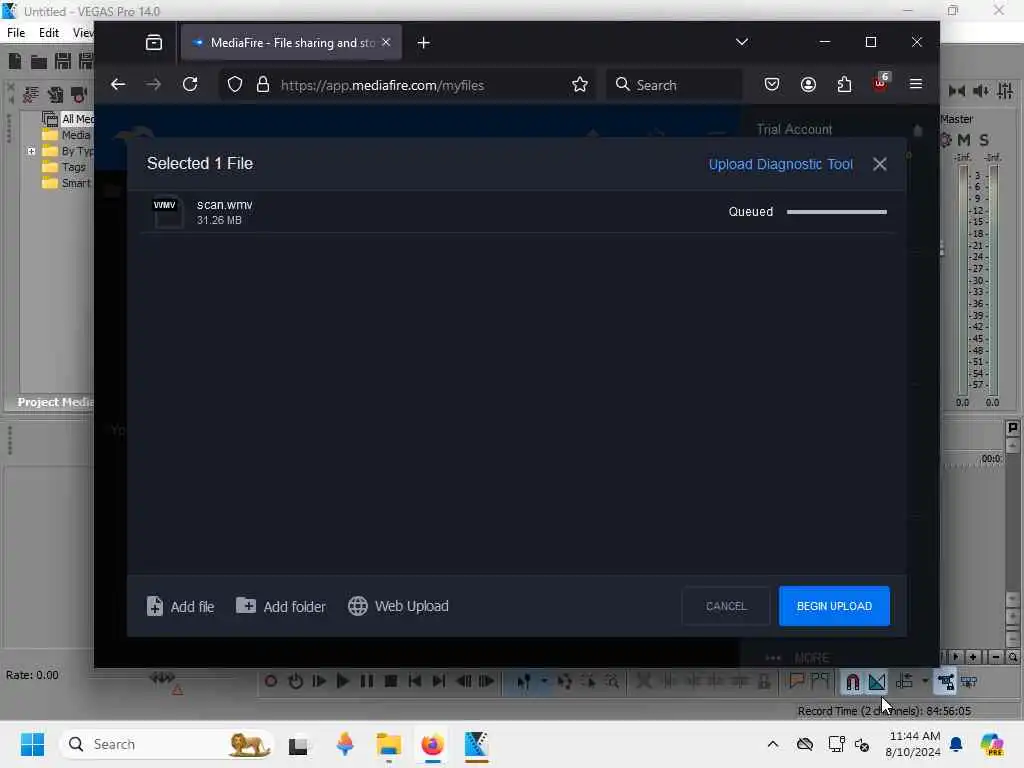Toggle Enable Snapping magnet icon

click(x=852, y=682)
